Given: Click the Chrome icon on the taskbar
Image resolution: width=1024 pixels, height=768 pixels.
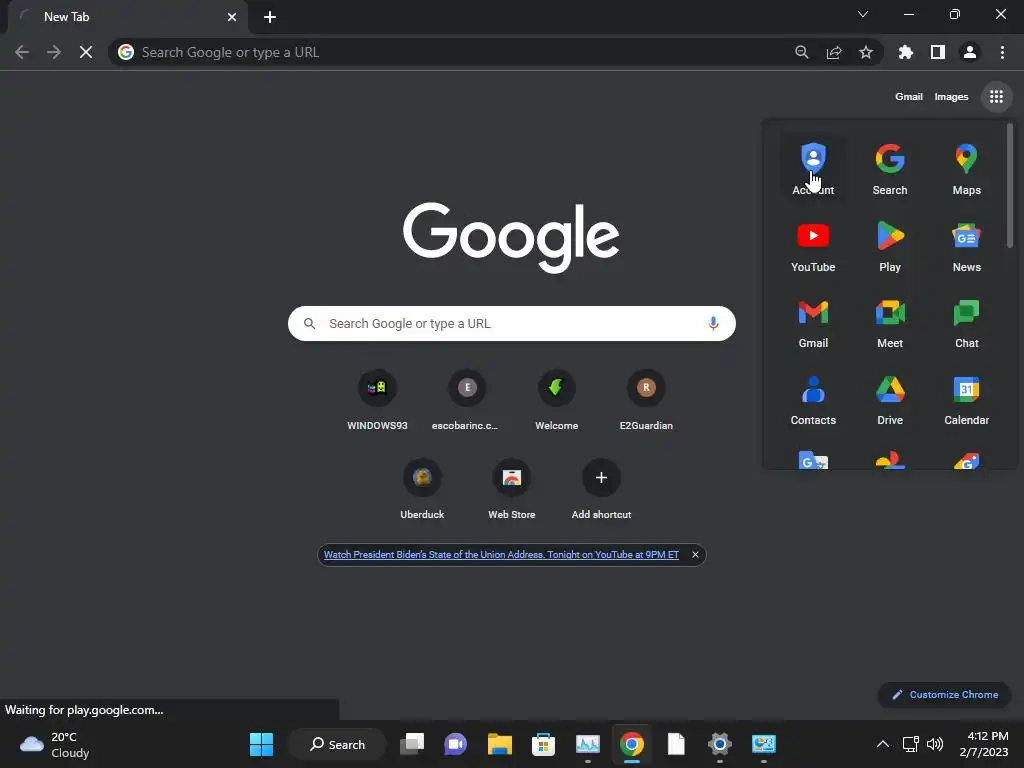Looking at the screenshot, I should point(632,744).
